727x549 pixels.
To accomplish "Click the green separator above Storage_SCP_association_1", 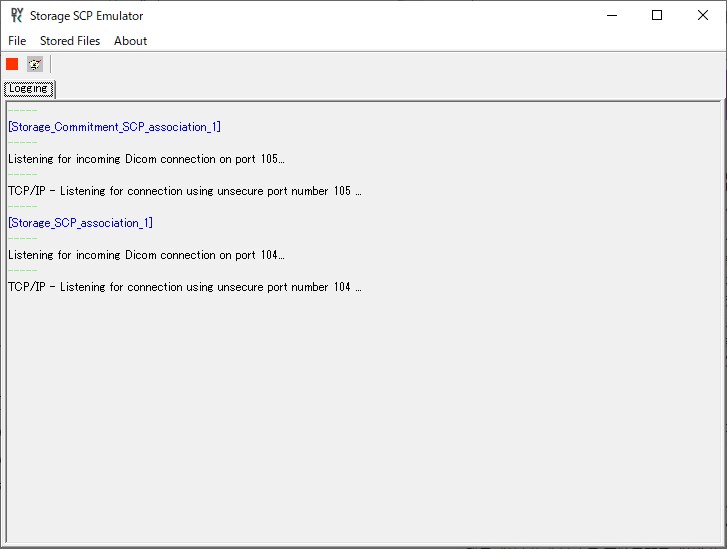I will pos(22,206).
